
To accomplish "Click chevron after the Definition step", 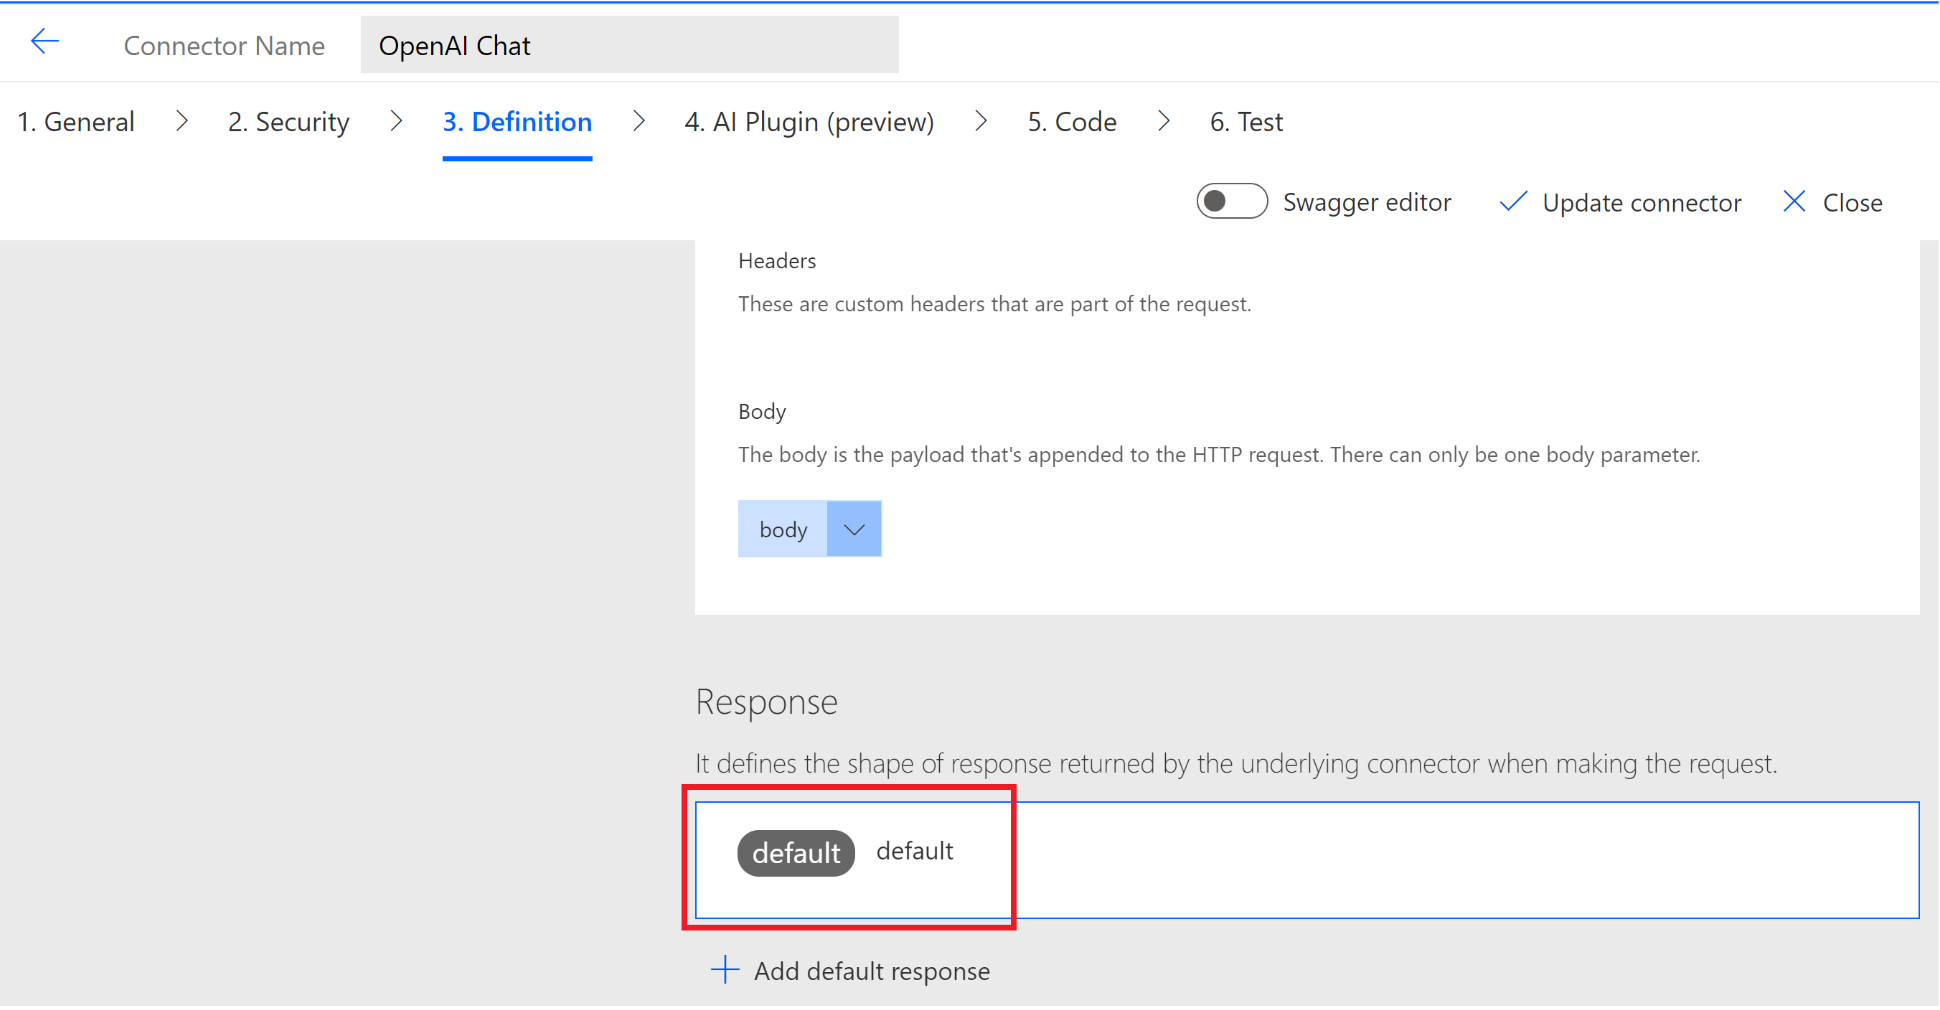I will point(639,122).
